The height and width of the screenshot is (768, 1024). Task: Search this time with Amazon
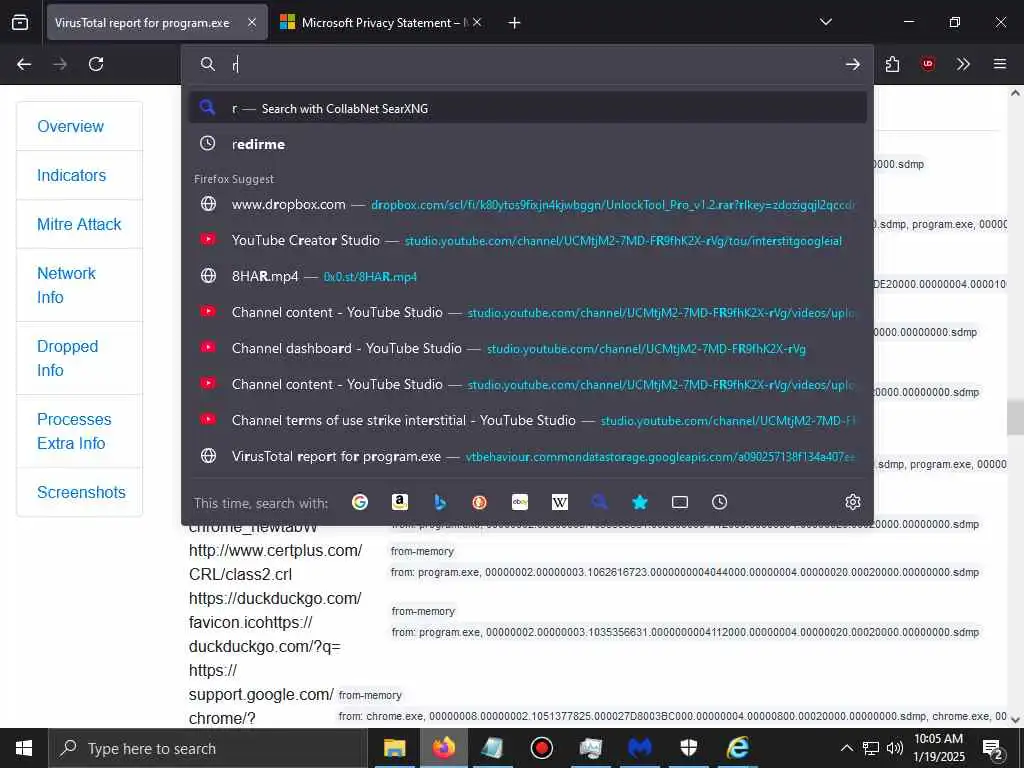[x=400, y=502]
